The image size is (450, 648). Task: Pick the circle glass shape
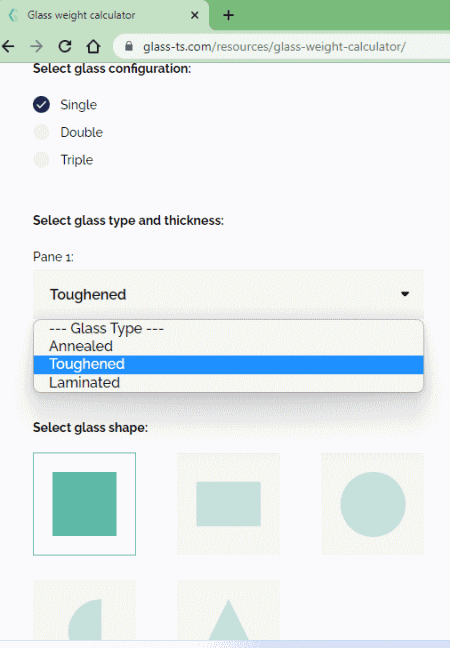pyautogui.click(x=373, y=504)
